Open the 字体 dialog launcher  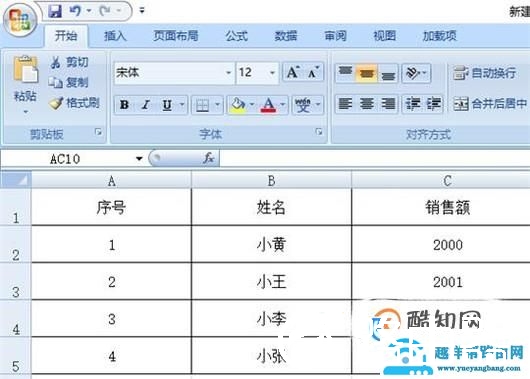(318, 132)
